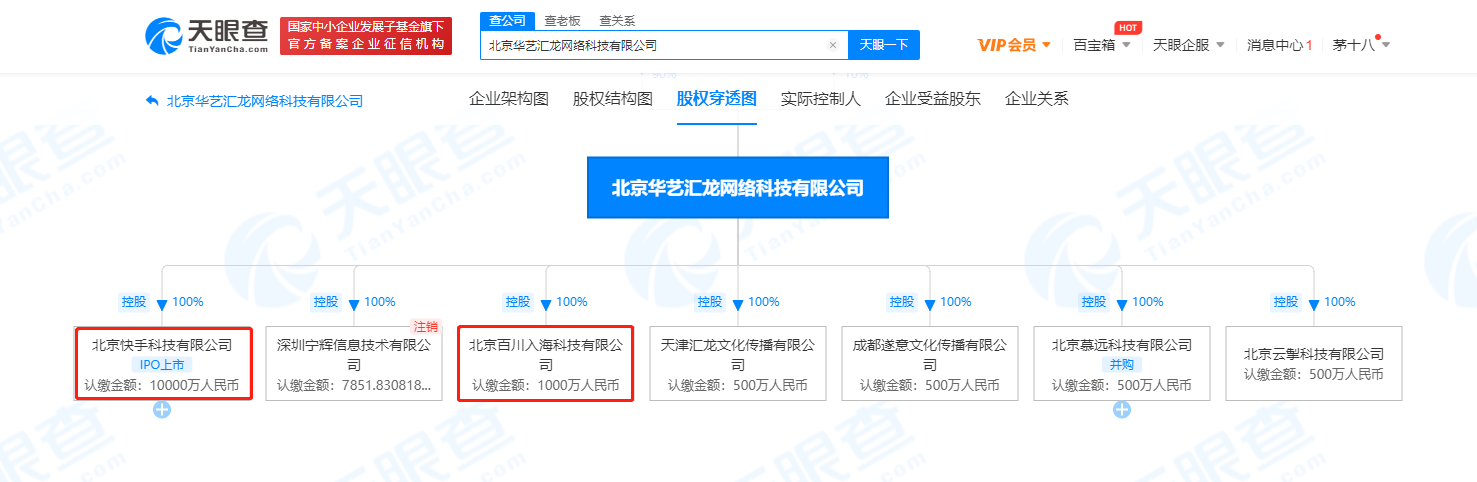Click the 注销 tag on the 深圳宁辉 node
This screenshot has height=482, width=1477.
pyautogui.click(x=426, y=327)
